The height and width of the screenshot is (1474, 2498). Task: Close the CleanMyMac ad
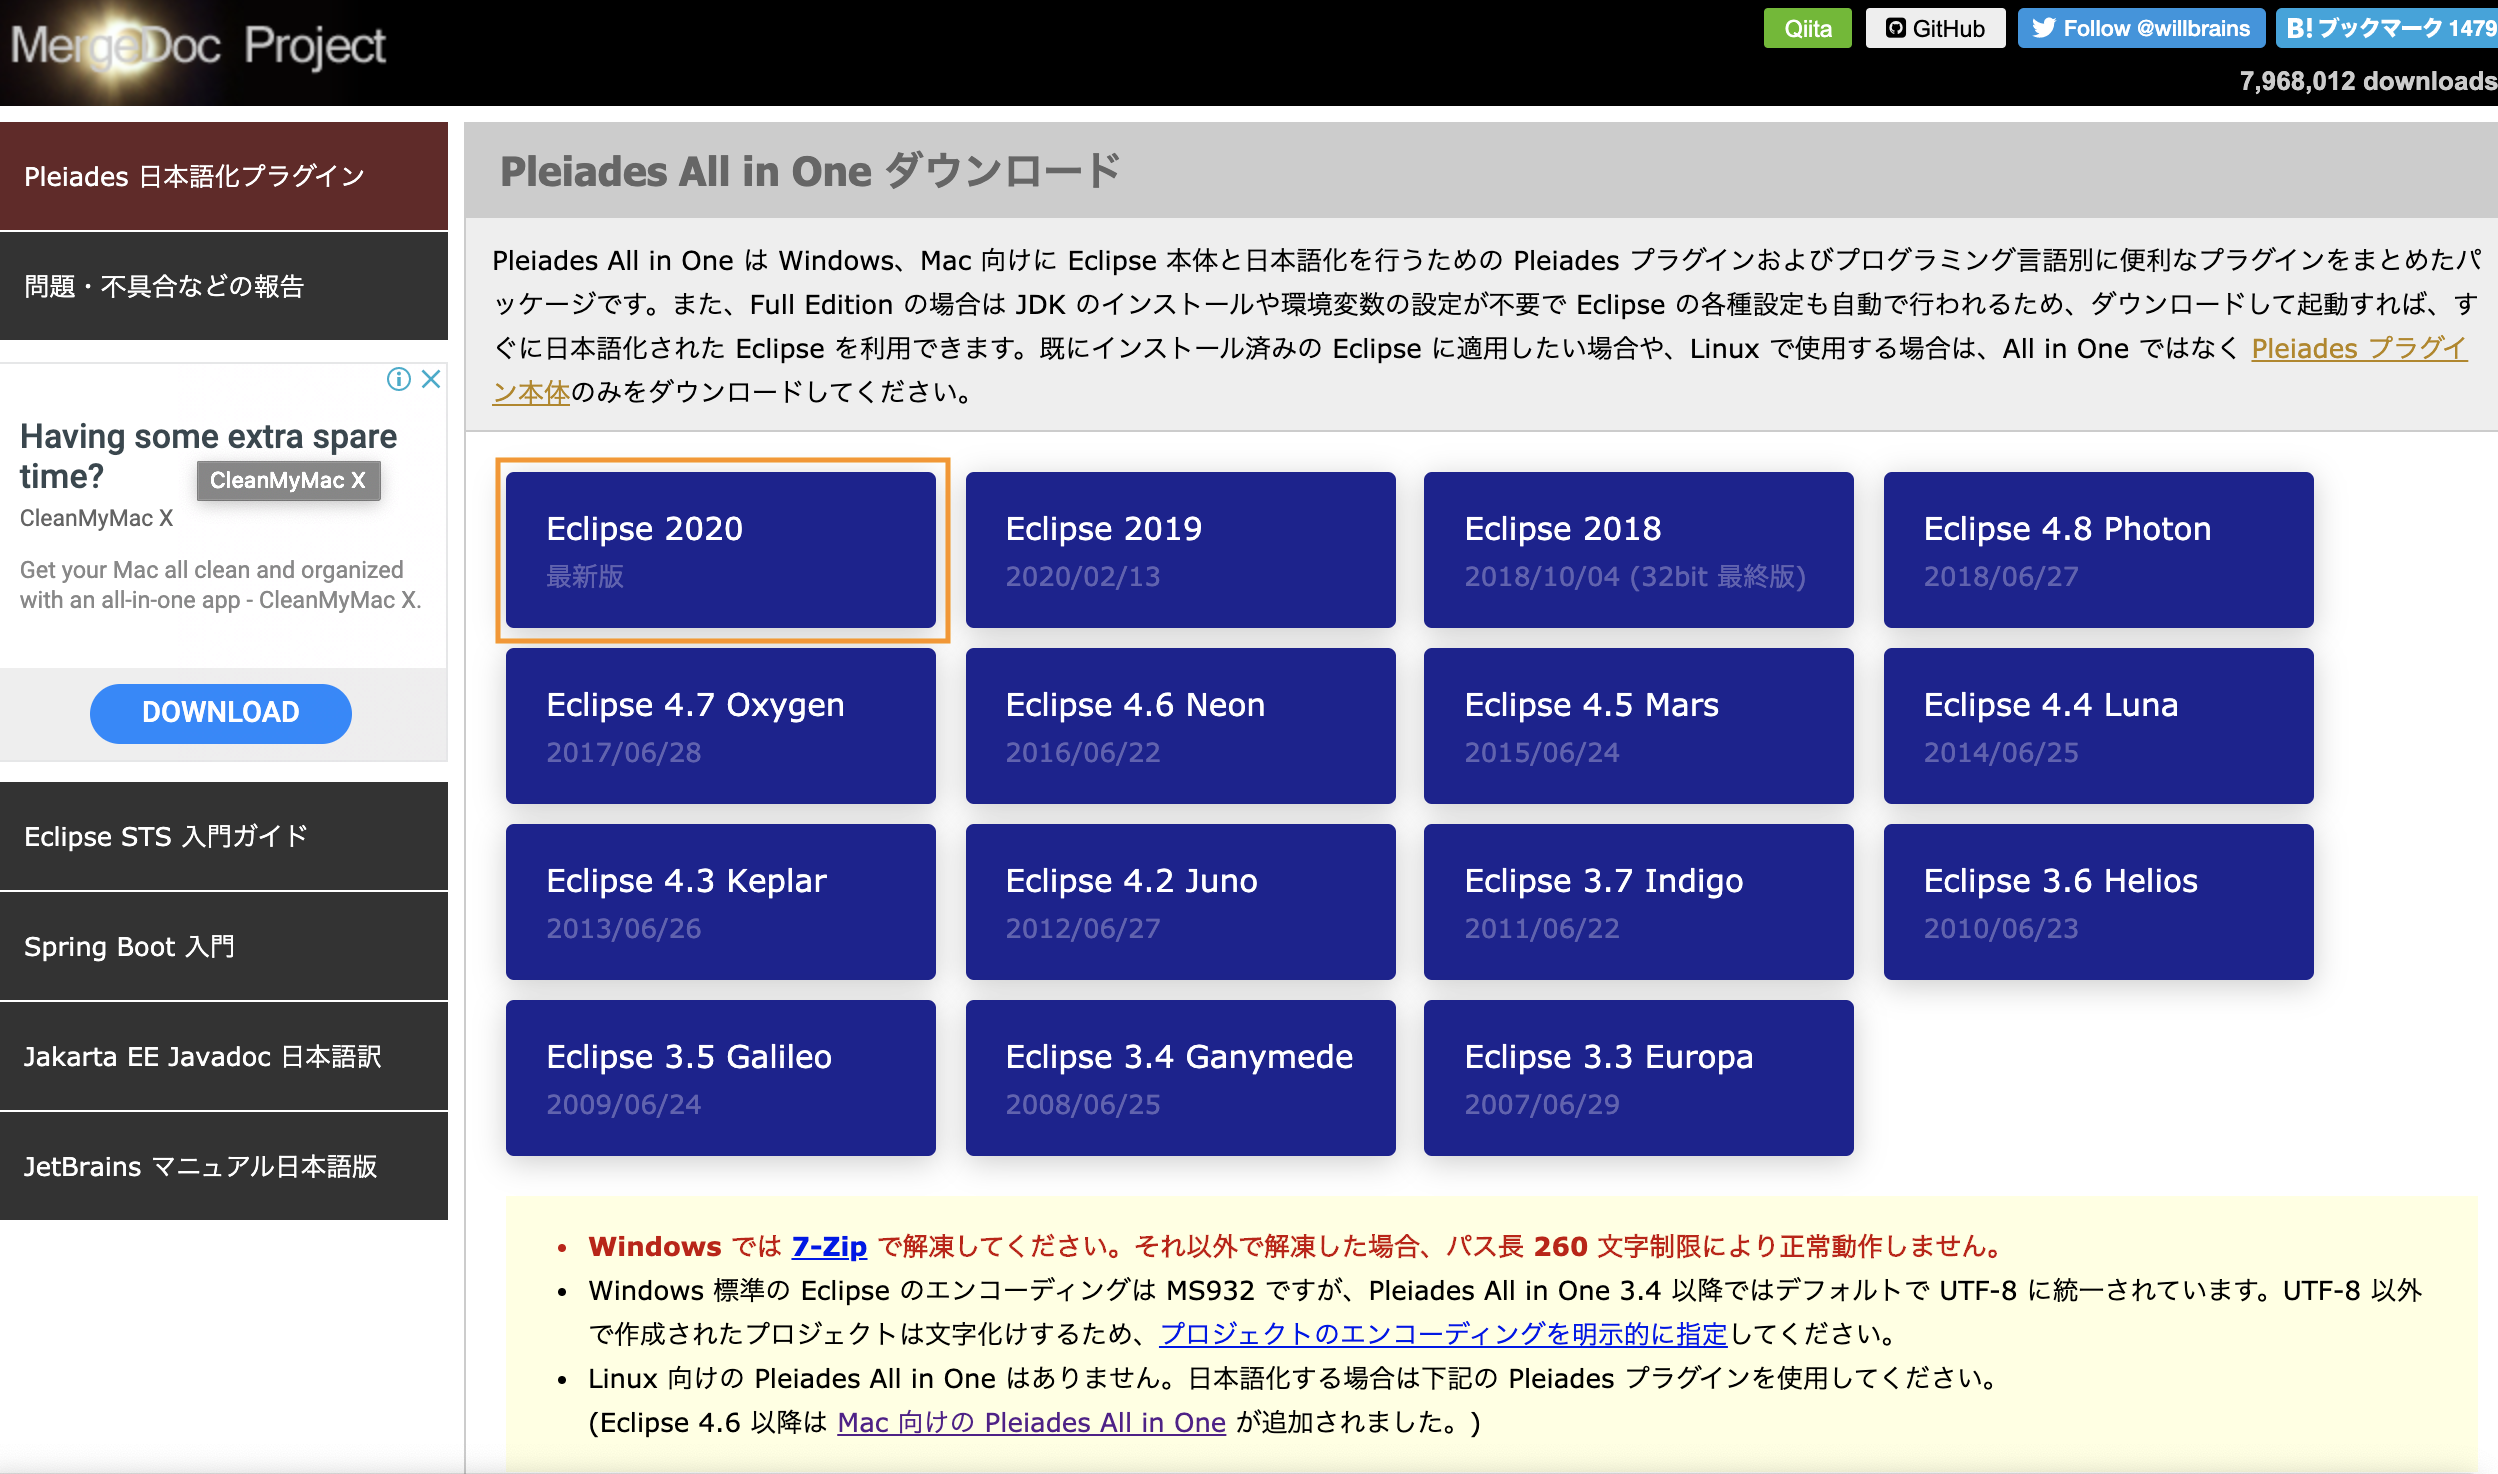point(431,379)
